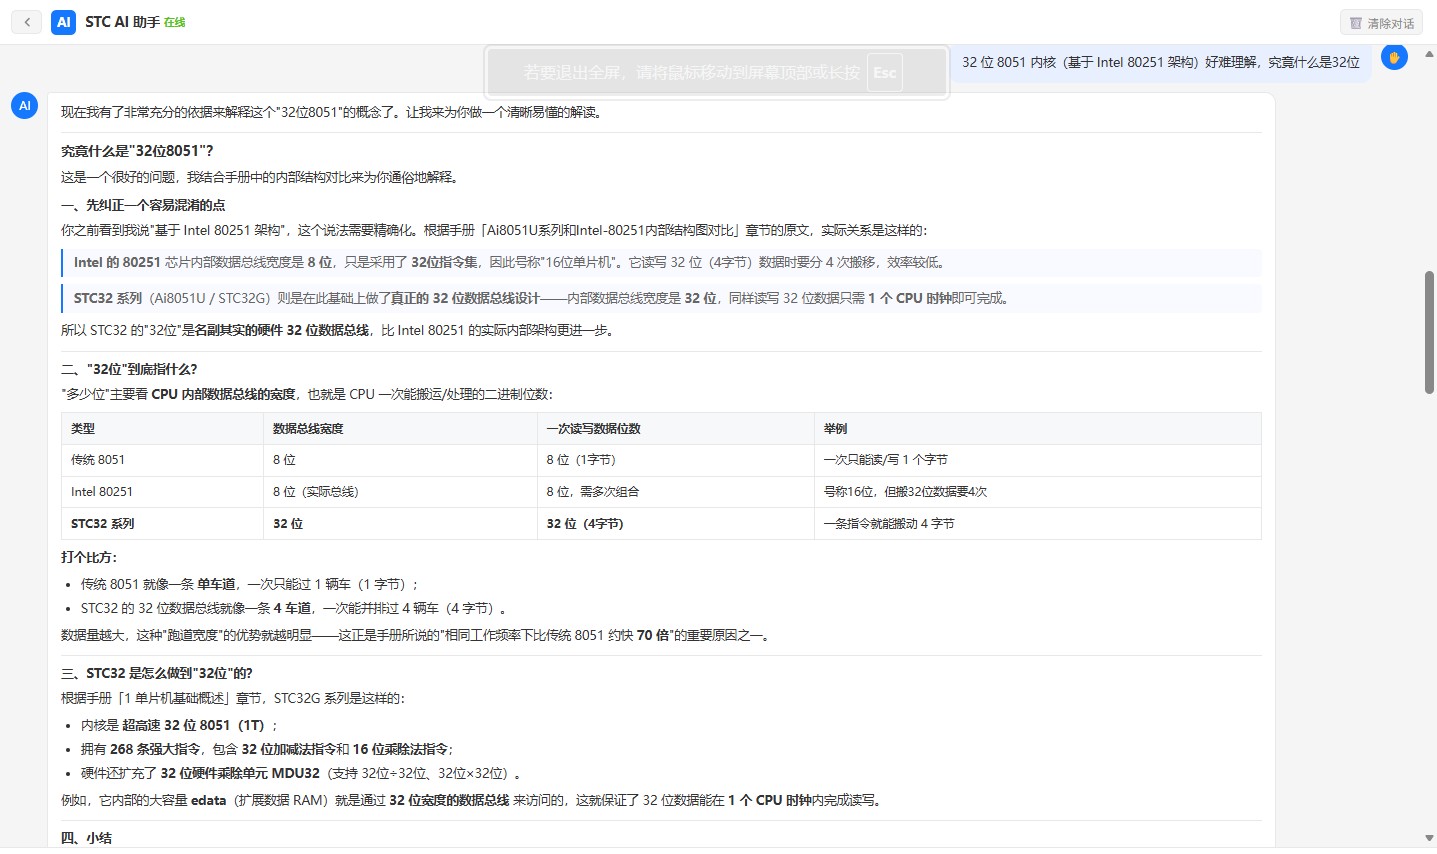Click the 类型 table header
Viewport: 1437px width, 854px height.
coord(162,428)
